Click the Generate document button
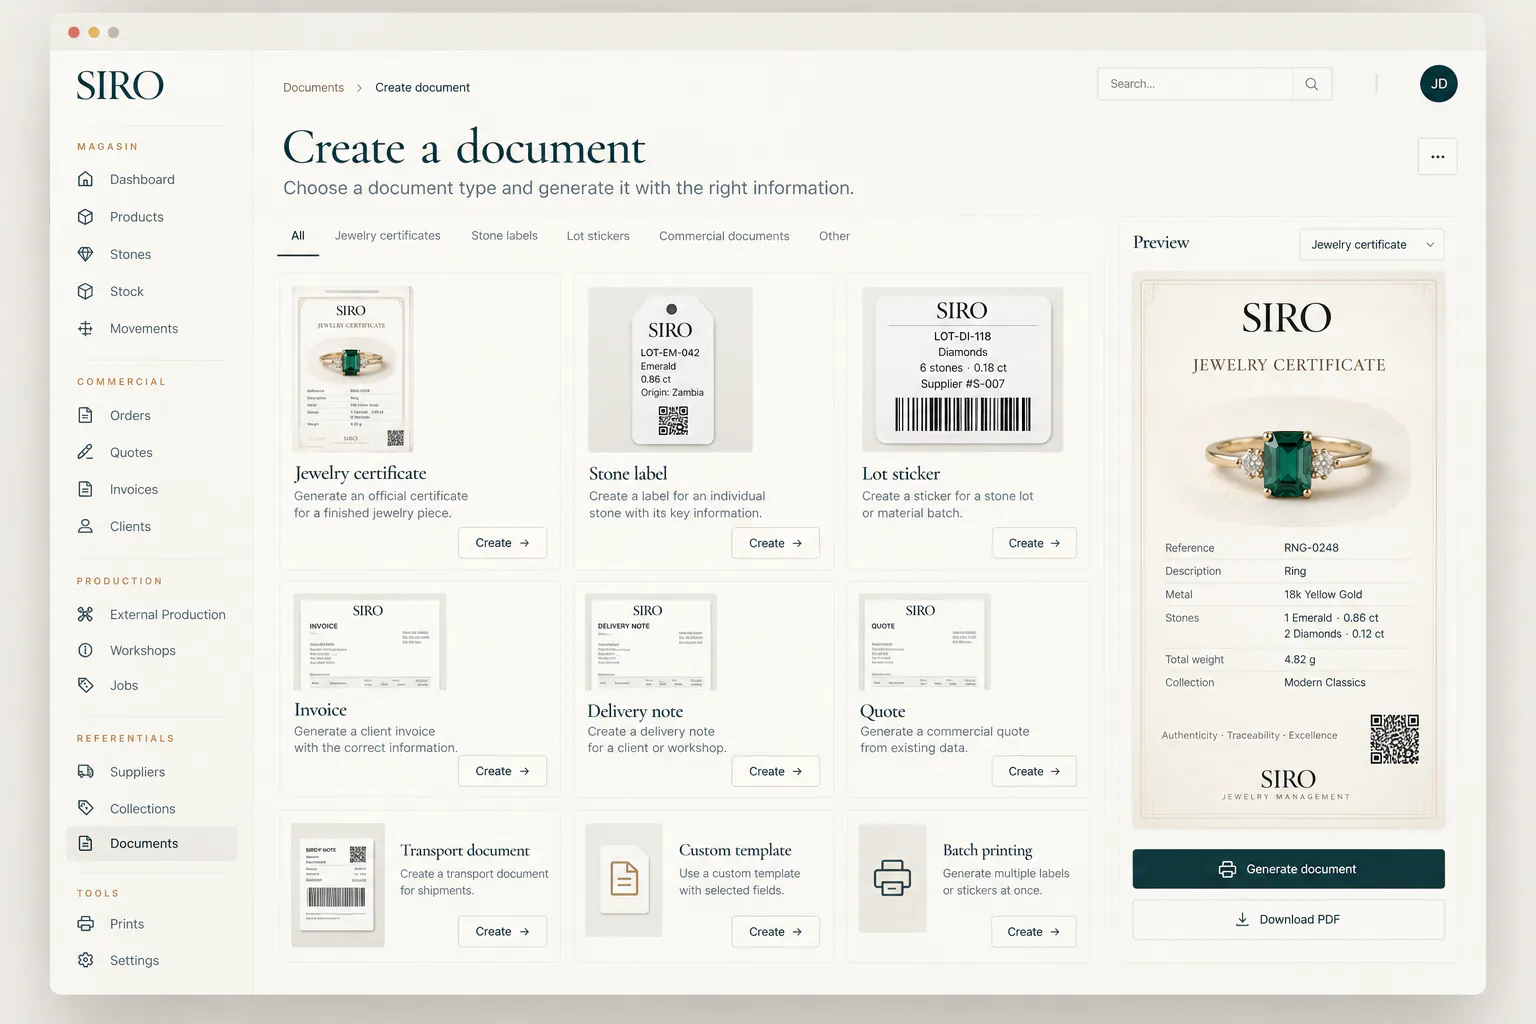Screen dimensions: 1536x1024 click(x=1289, y=869)
